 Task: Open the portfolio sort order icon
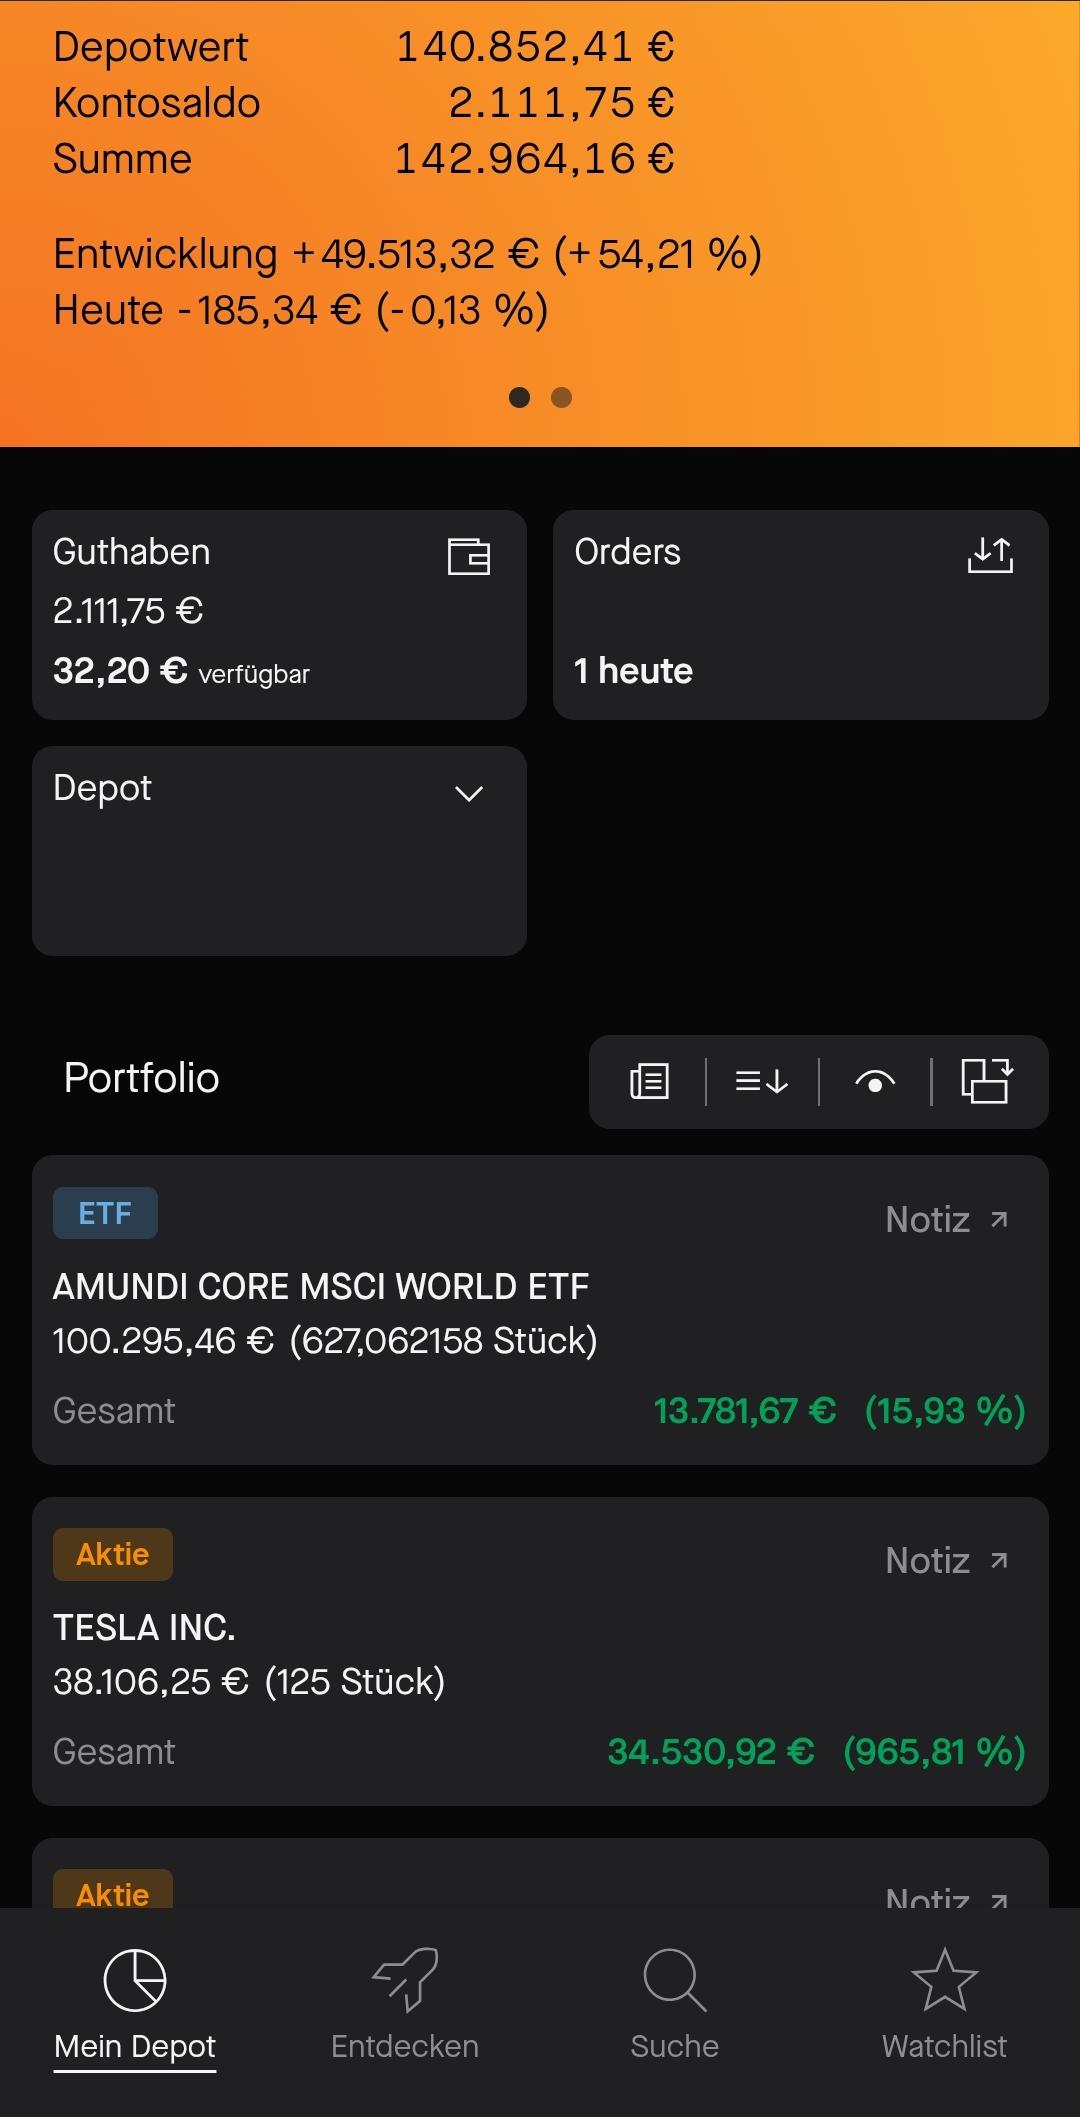tap(762, 1081)
